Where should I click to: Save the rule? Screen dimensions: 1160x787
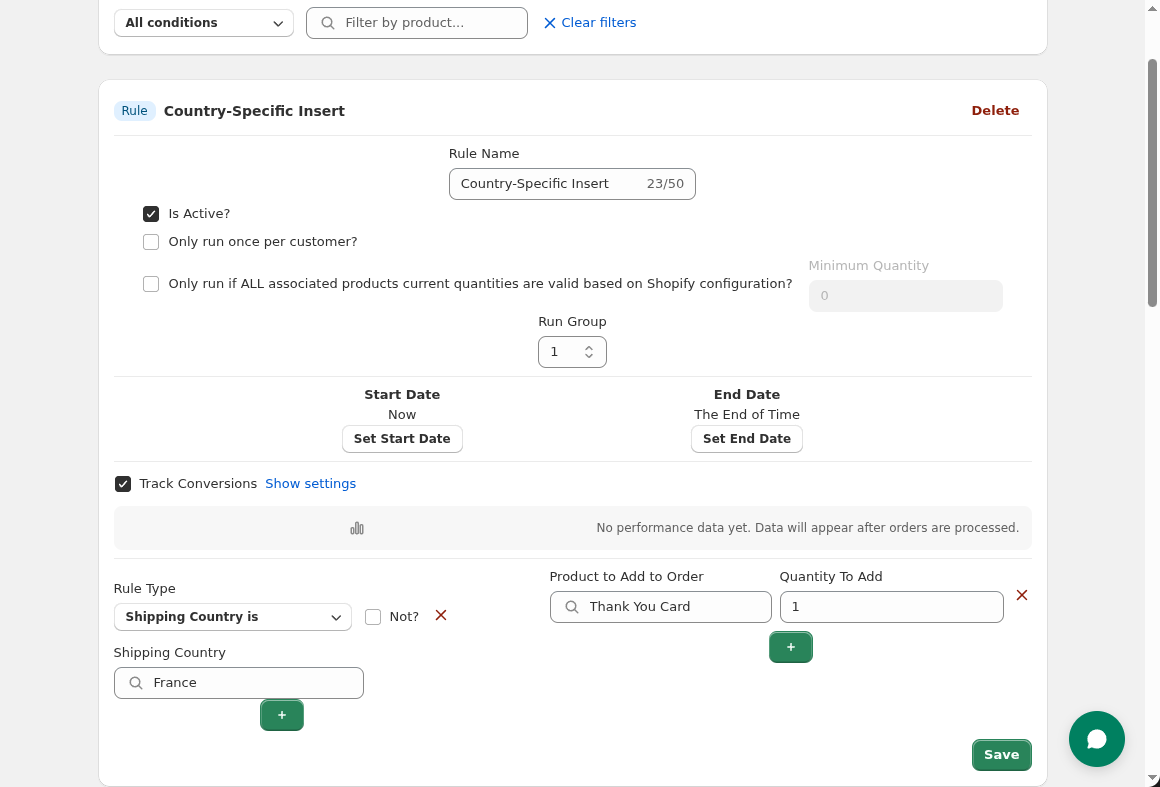click(1001, 754)
